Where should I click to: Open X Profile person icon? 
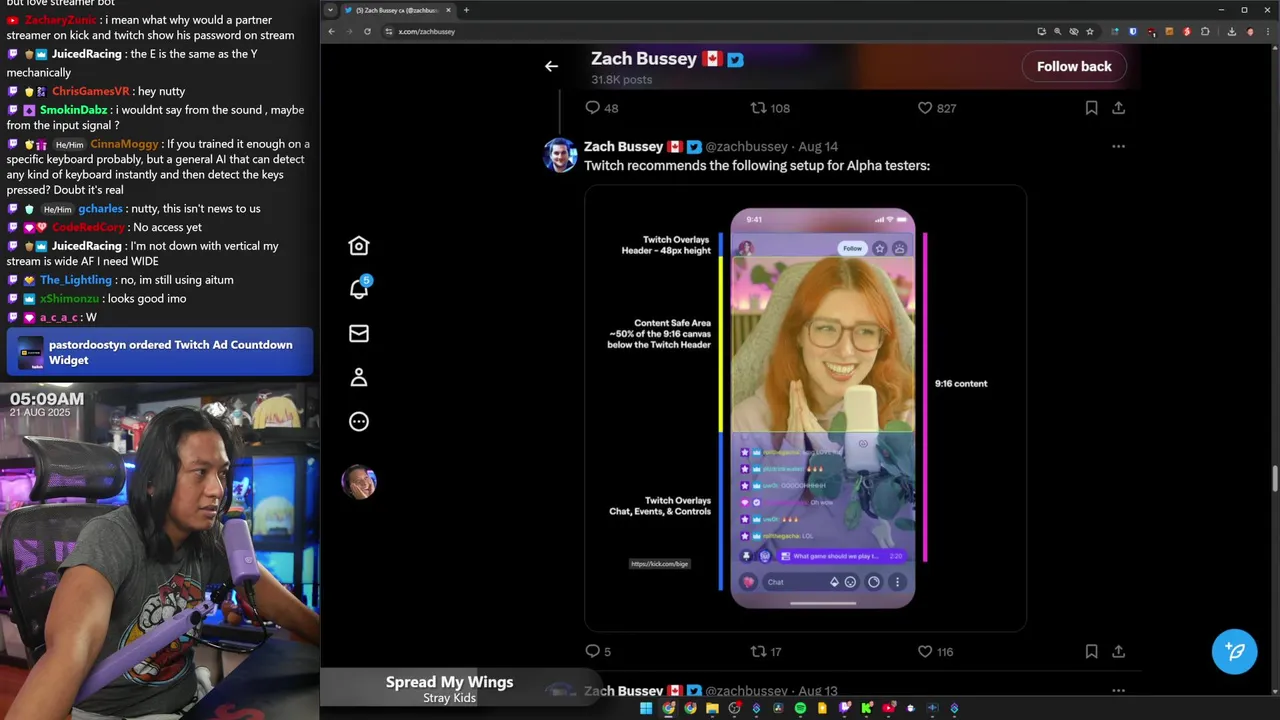359,378
